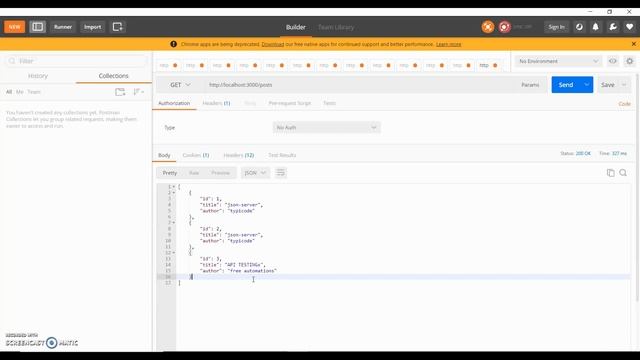Click the Import button
The height and width of the screenshot is (360, 640).
[92, 27]
